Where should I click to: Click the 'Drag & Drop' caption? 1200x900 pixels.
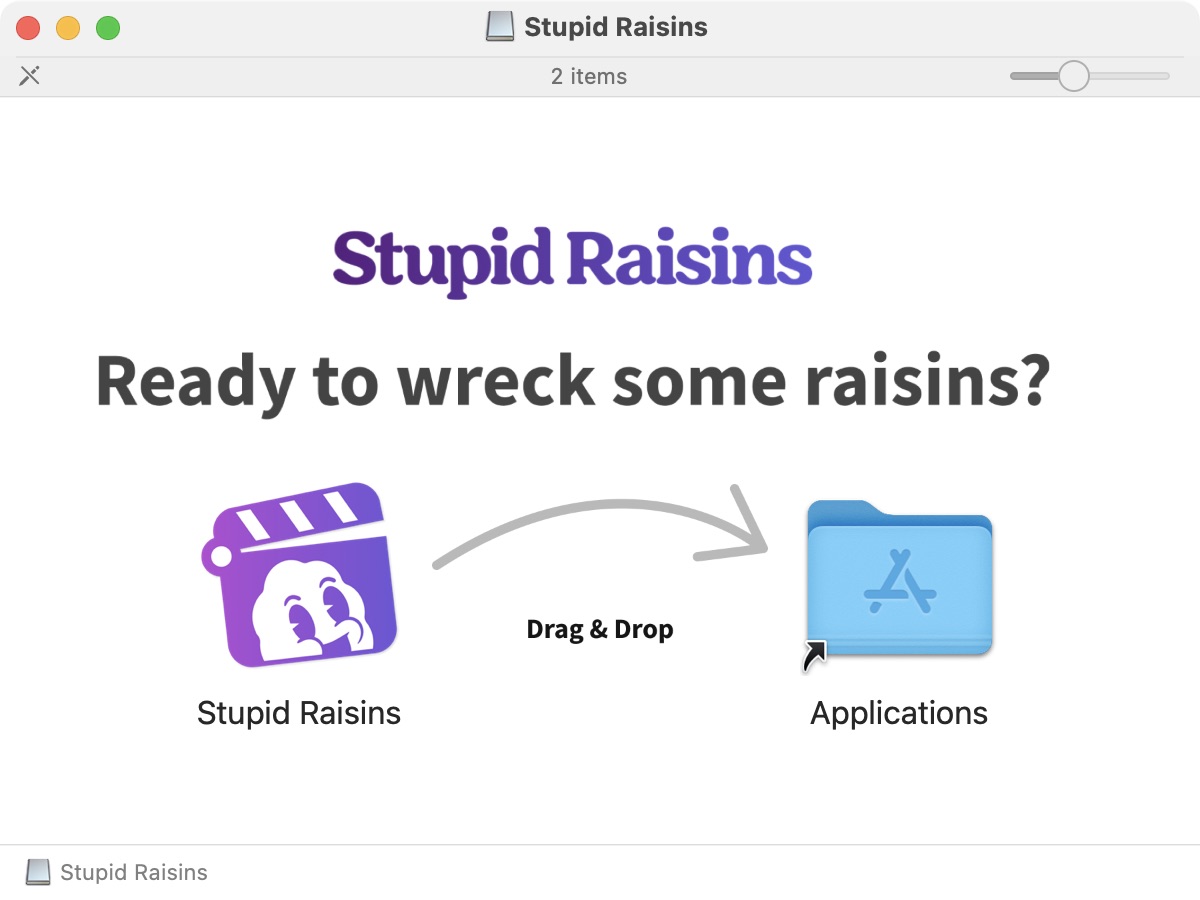pos(600,629)
